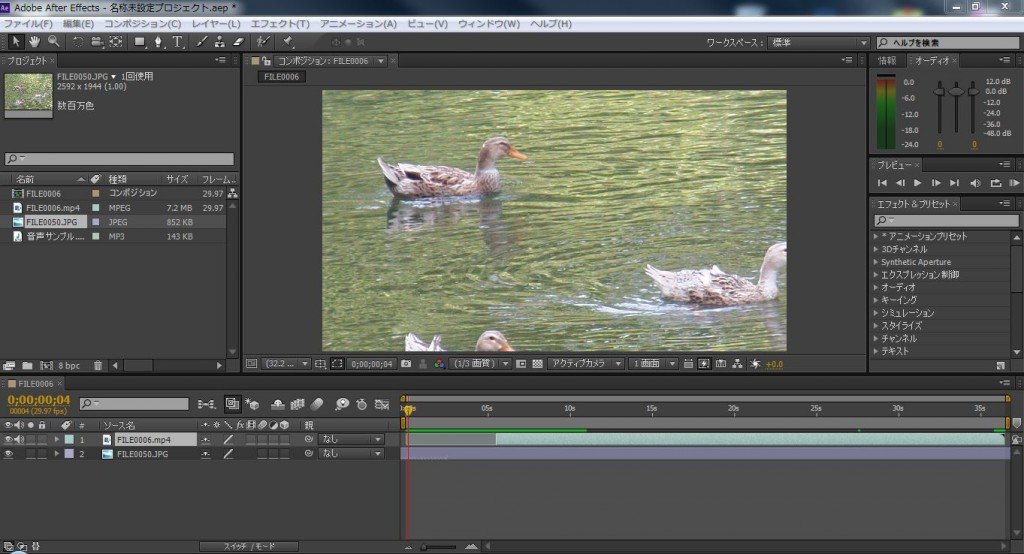Toggle lock switch for FILE0006.mp4 layer
This screenshot has height=554, width=1024.
42,440
